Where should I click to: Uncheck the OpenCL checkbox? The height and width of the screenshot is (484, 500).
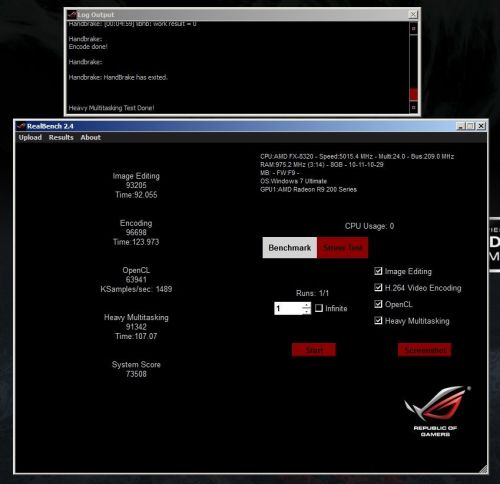[x=378, y=304]
